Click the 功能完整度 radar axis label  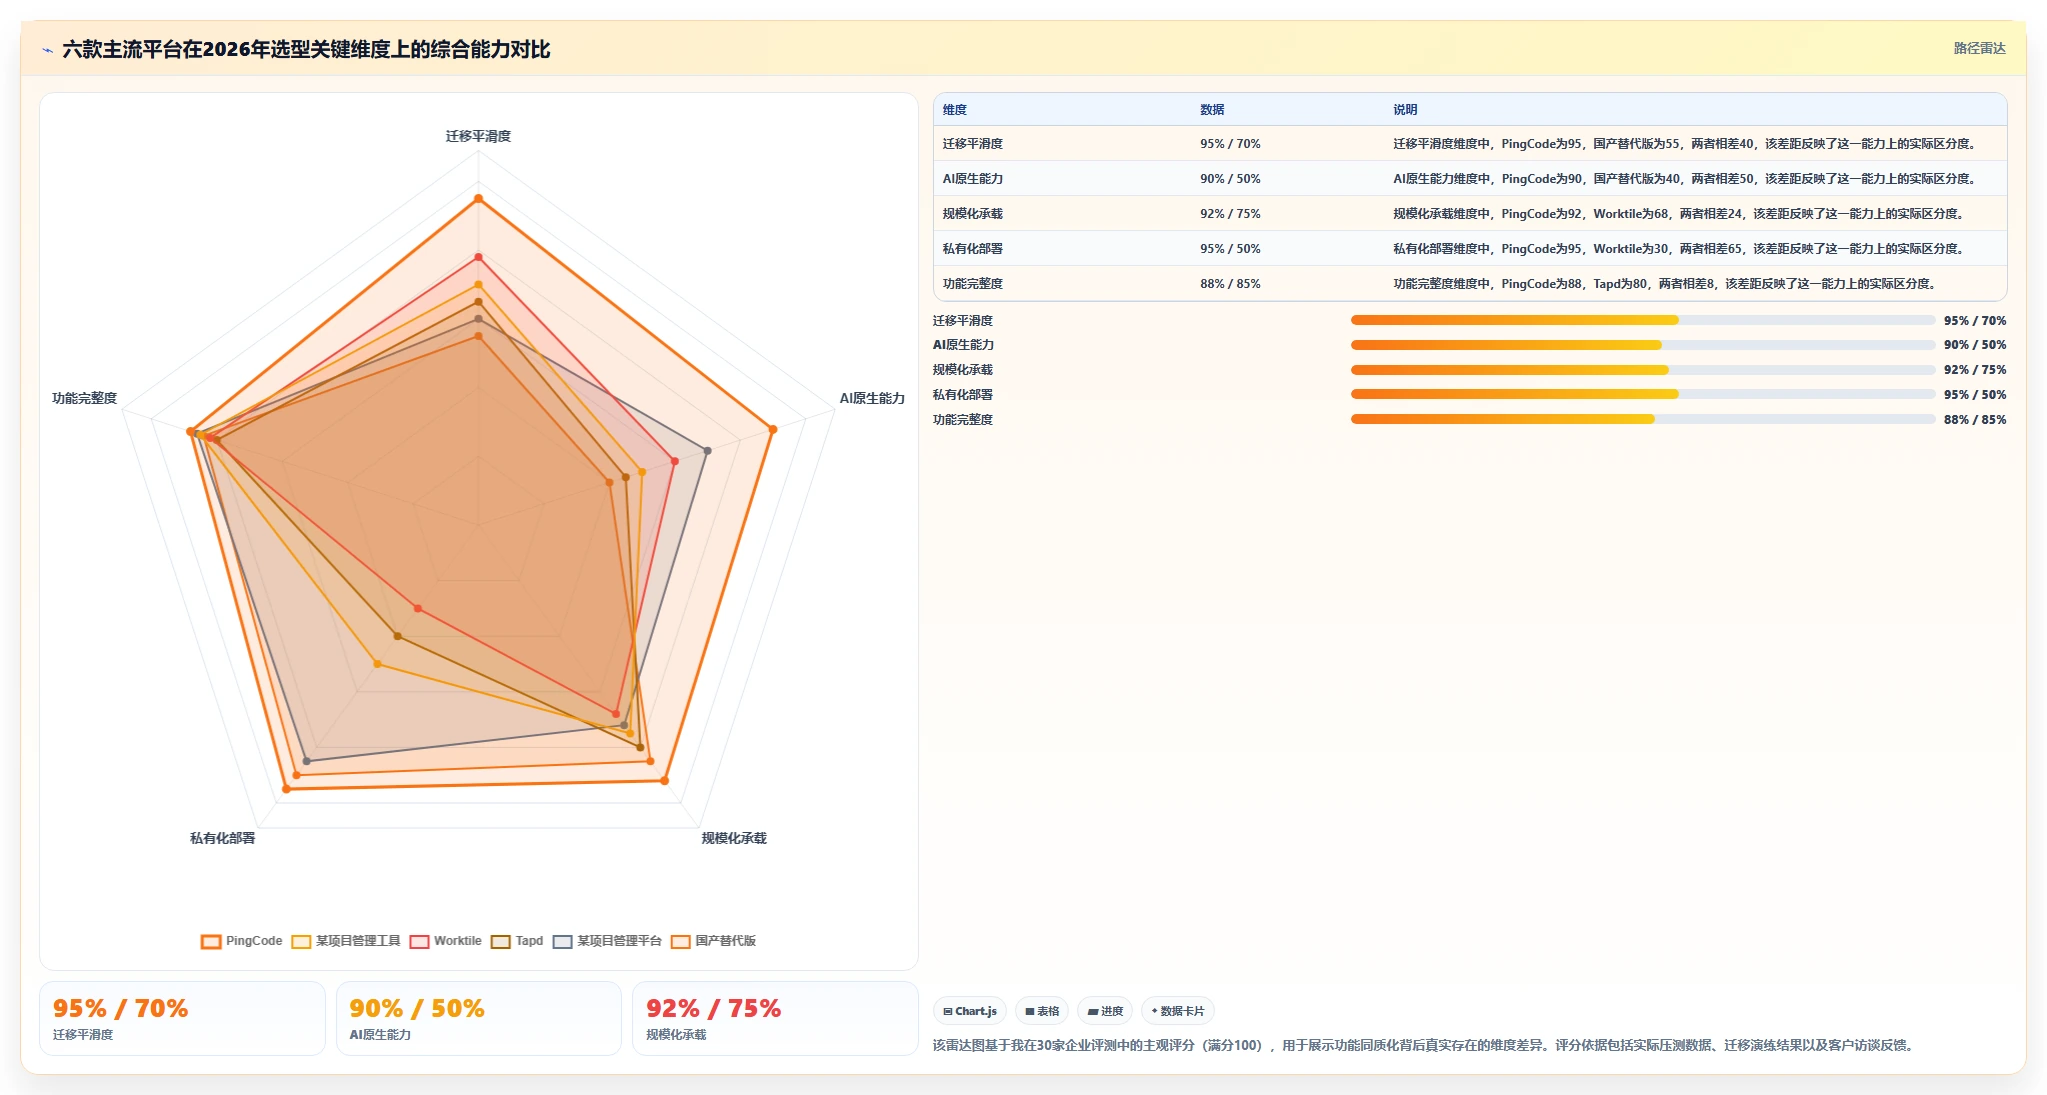tap(84, 398)
